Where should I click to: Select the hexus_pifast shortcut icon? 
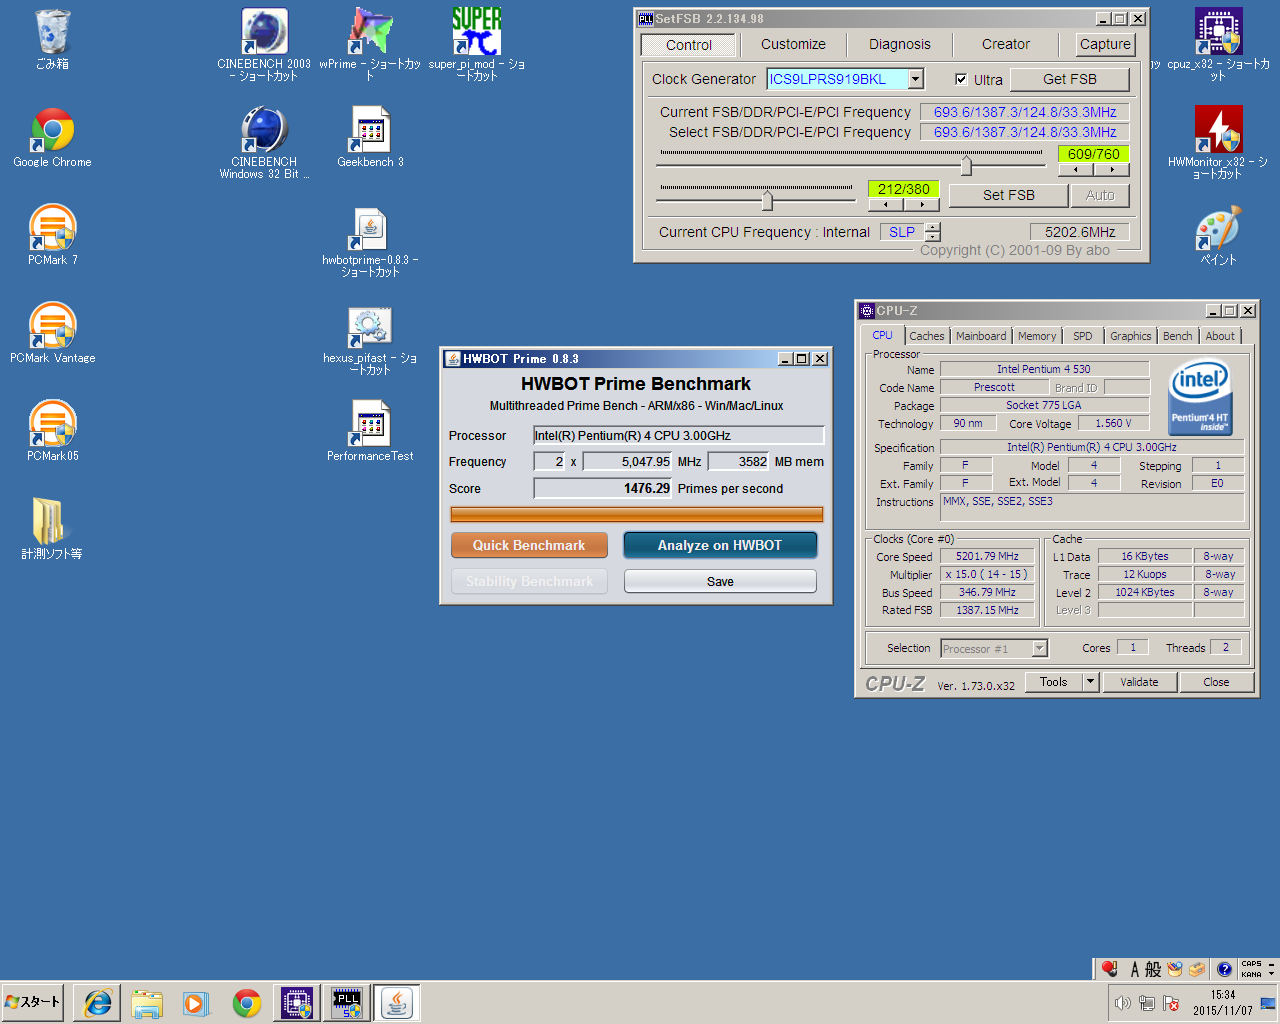click(370, 339)
